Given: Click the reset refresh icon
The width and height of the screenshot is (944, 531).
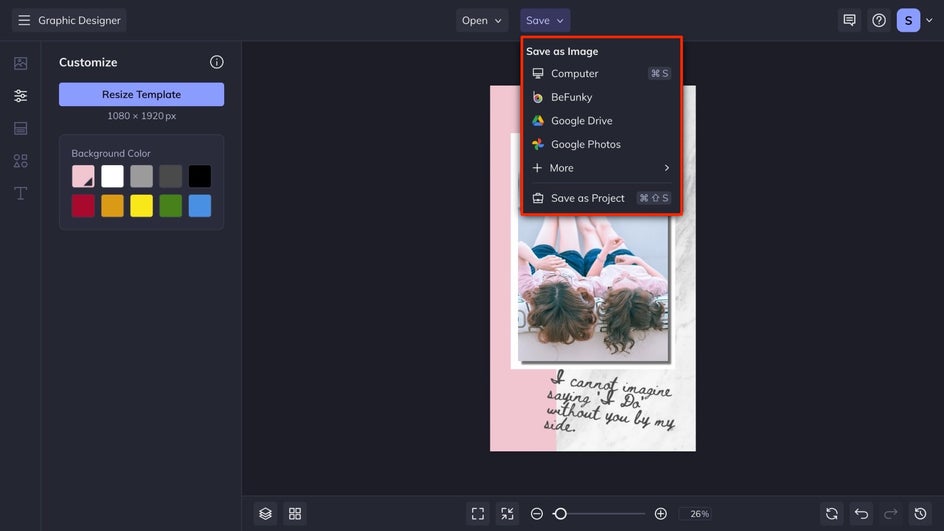Looking at the screenshot, I should (x=832, y=514).
